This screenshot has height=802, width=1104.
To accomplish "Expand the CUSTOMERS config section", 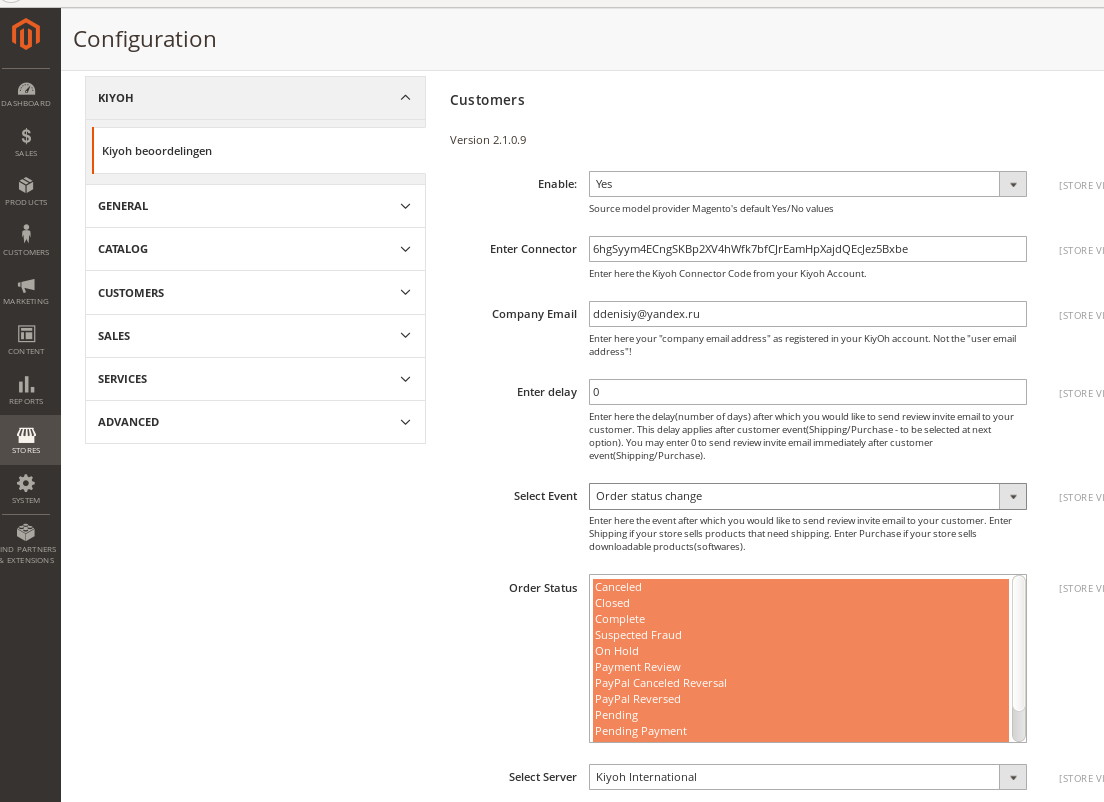I will point(255,293).
